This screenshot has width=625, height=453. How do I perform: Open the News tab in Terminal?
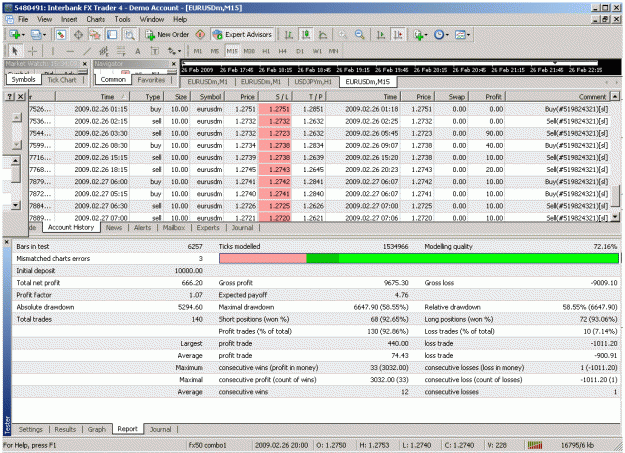coord(114,228)
